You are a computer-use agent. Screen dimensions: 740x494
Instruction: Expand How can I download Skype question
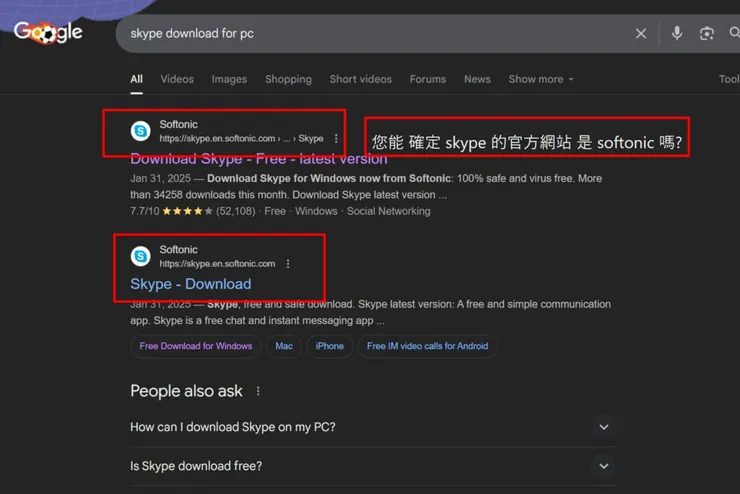[373, 427]
